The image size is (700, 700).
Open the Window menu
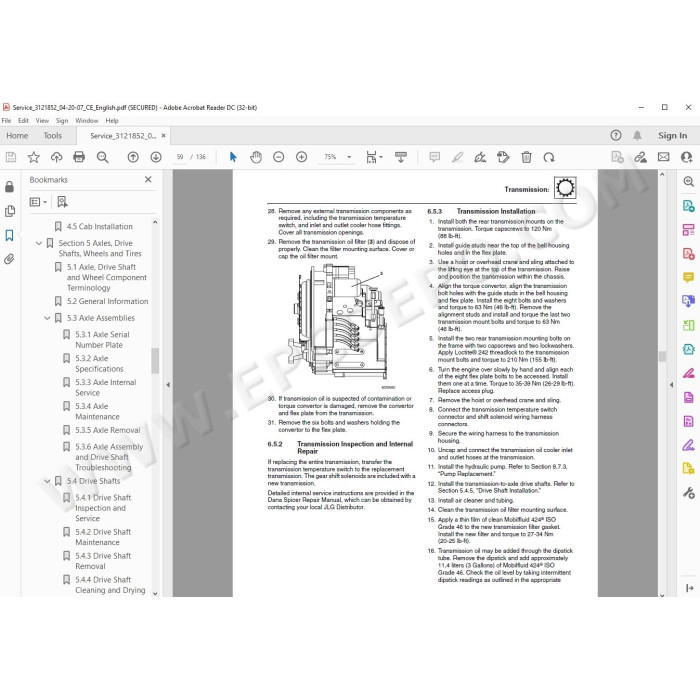tap(87, 121)
